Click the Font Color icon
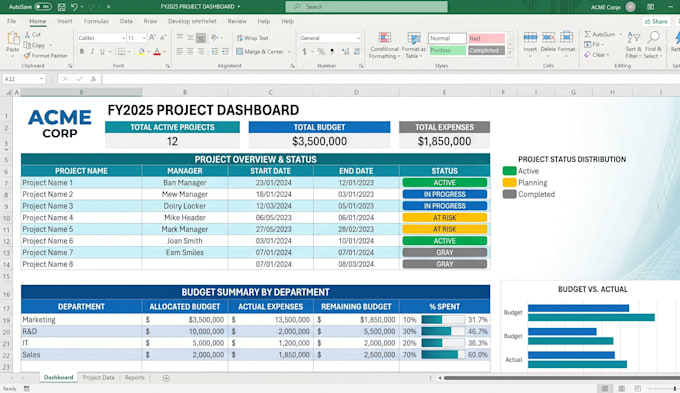Image resolution: width=680 pixels, height=393 pixels. (157, 52)
